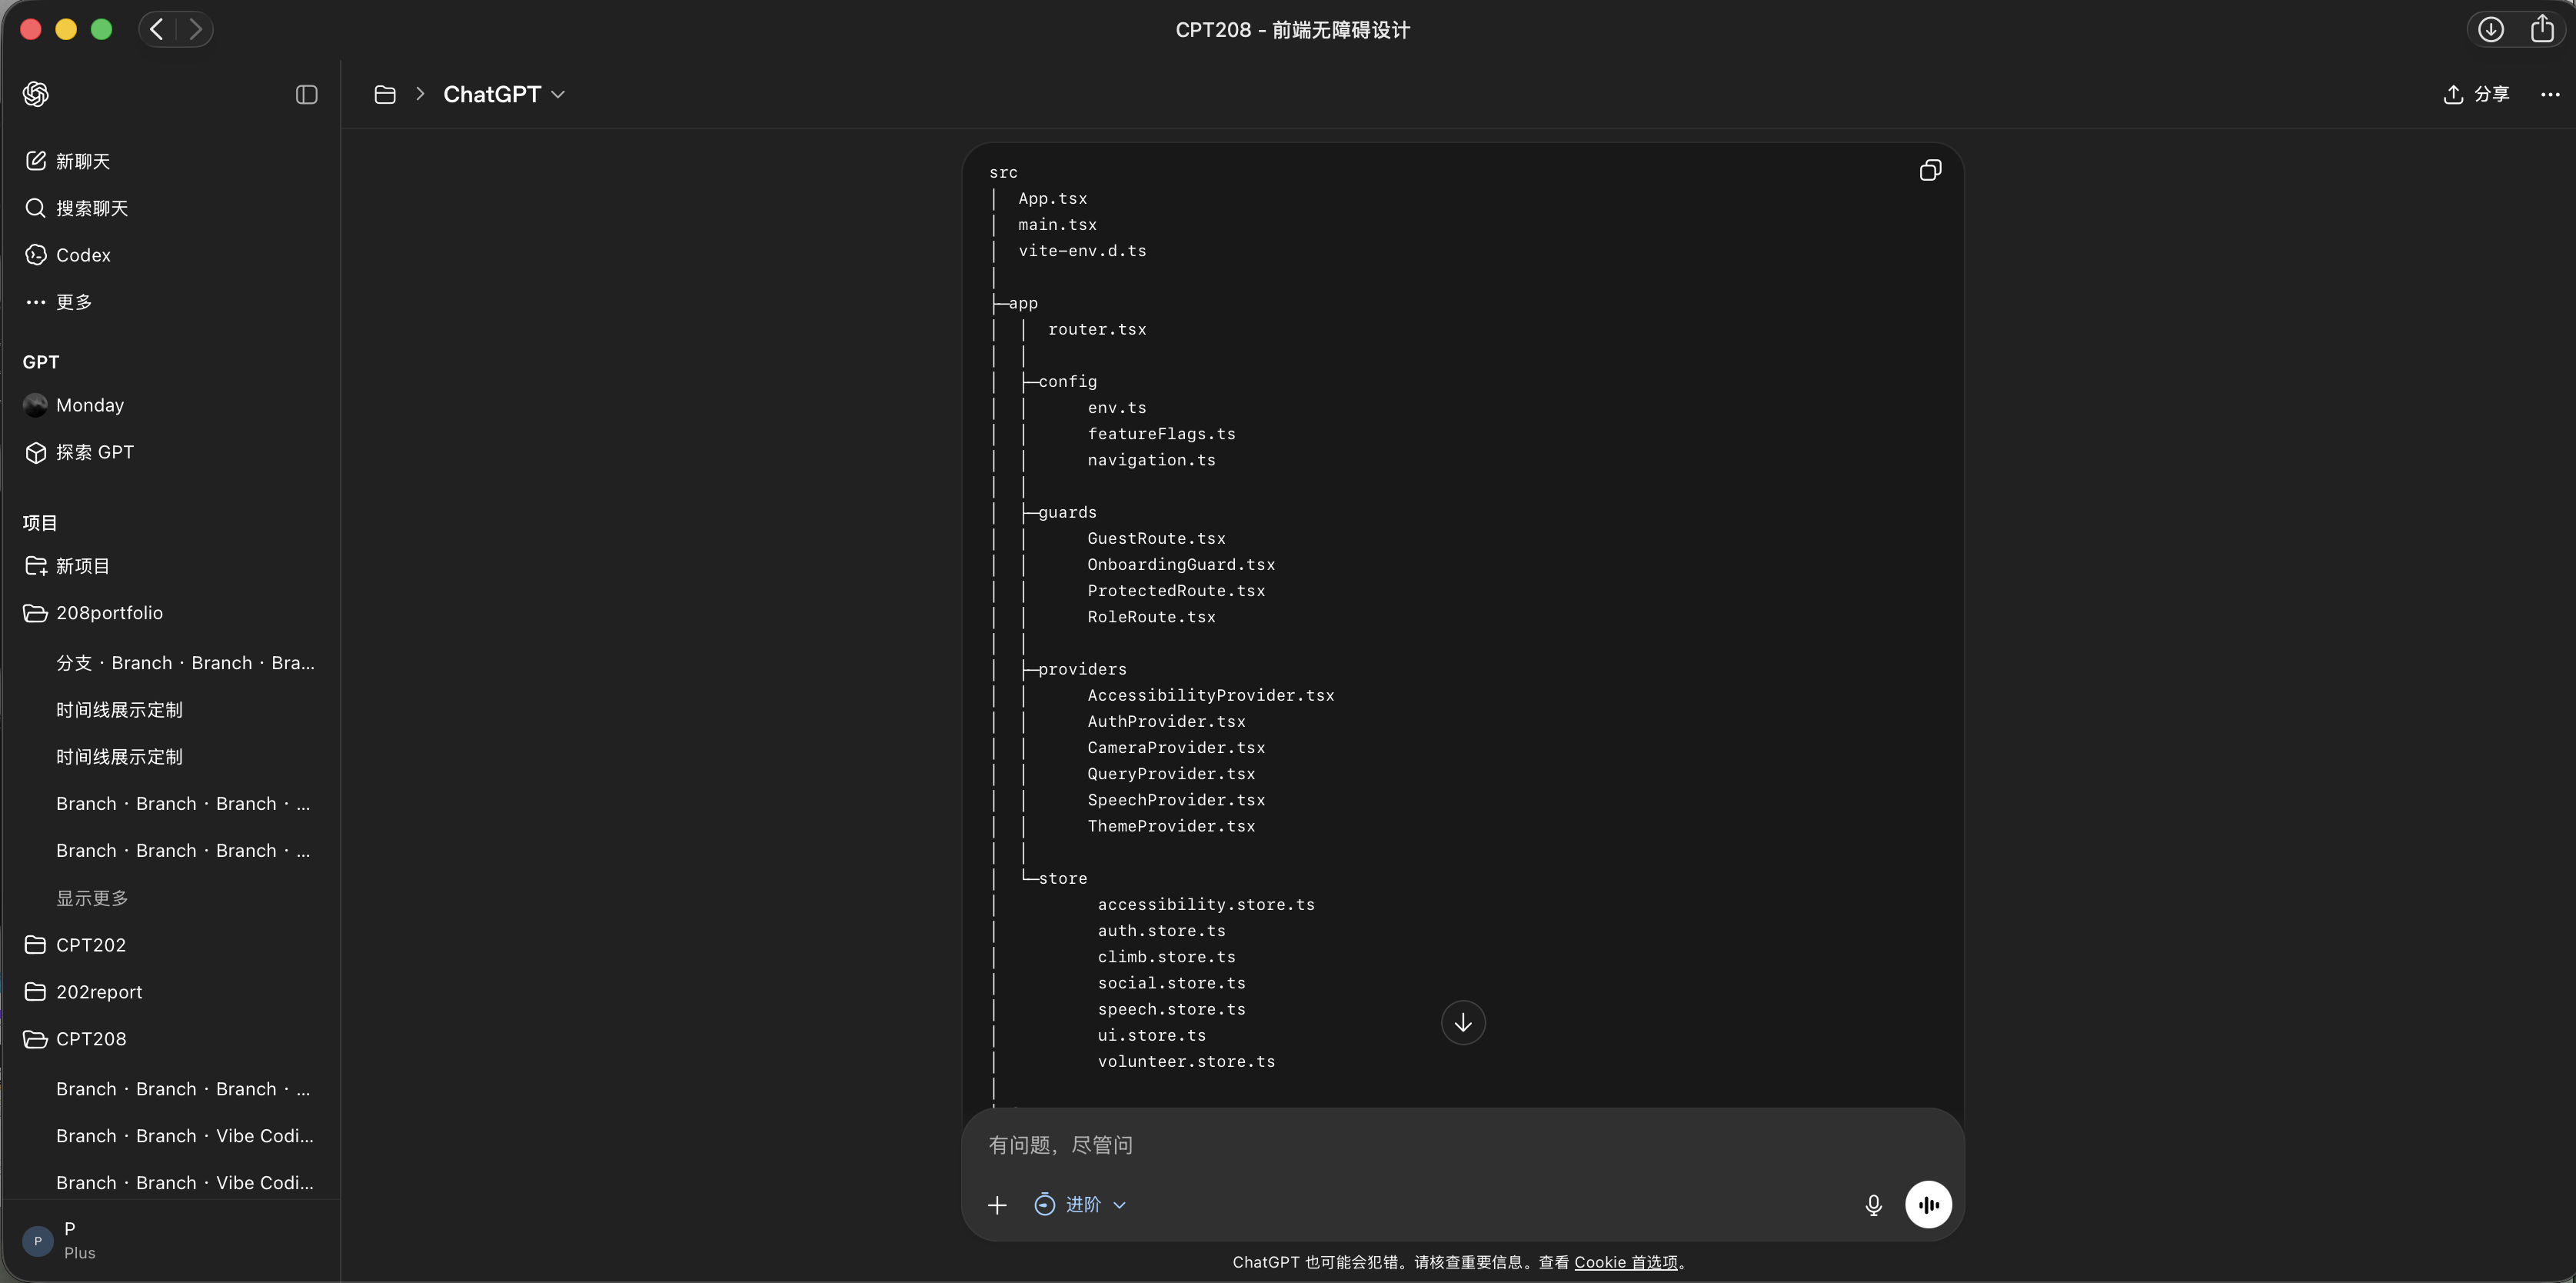
Task: Click the volunteer.store.ts entry
Action: [1186, 1062]
